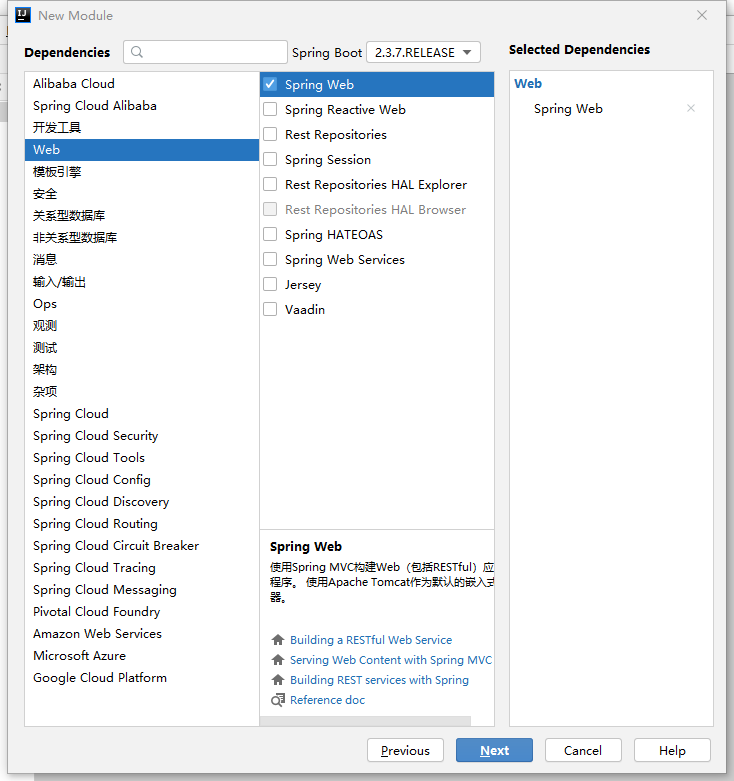Click the IntelliJ IDEA logo in title bar
The image size is (734, 781).
point(23,15)
